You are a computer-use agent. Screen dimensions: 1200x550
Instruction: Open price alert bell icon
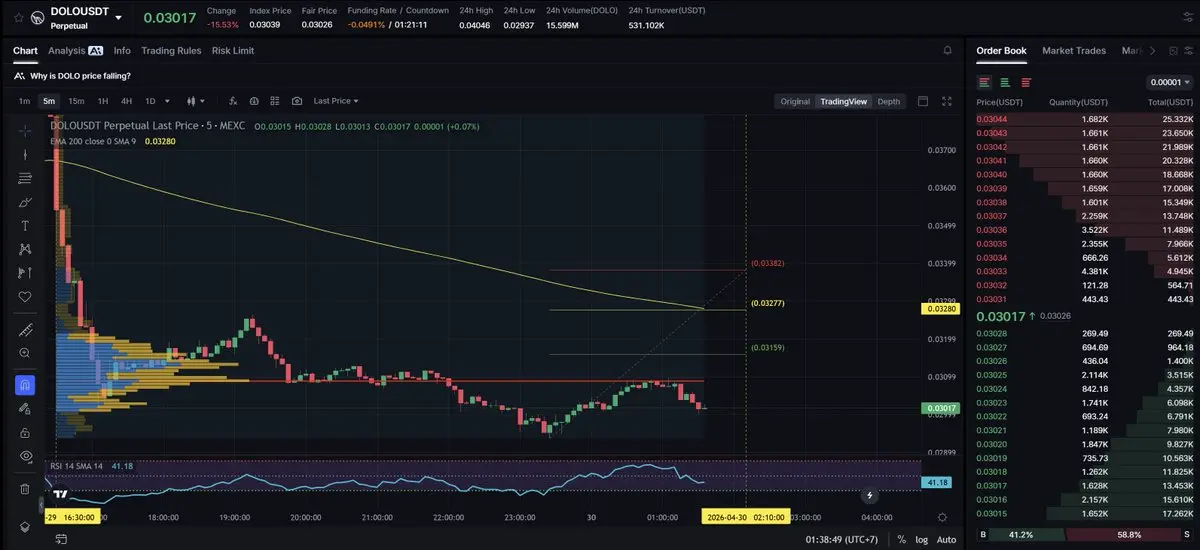pos(948,50)
